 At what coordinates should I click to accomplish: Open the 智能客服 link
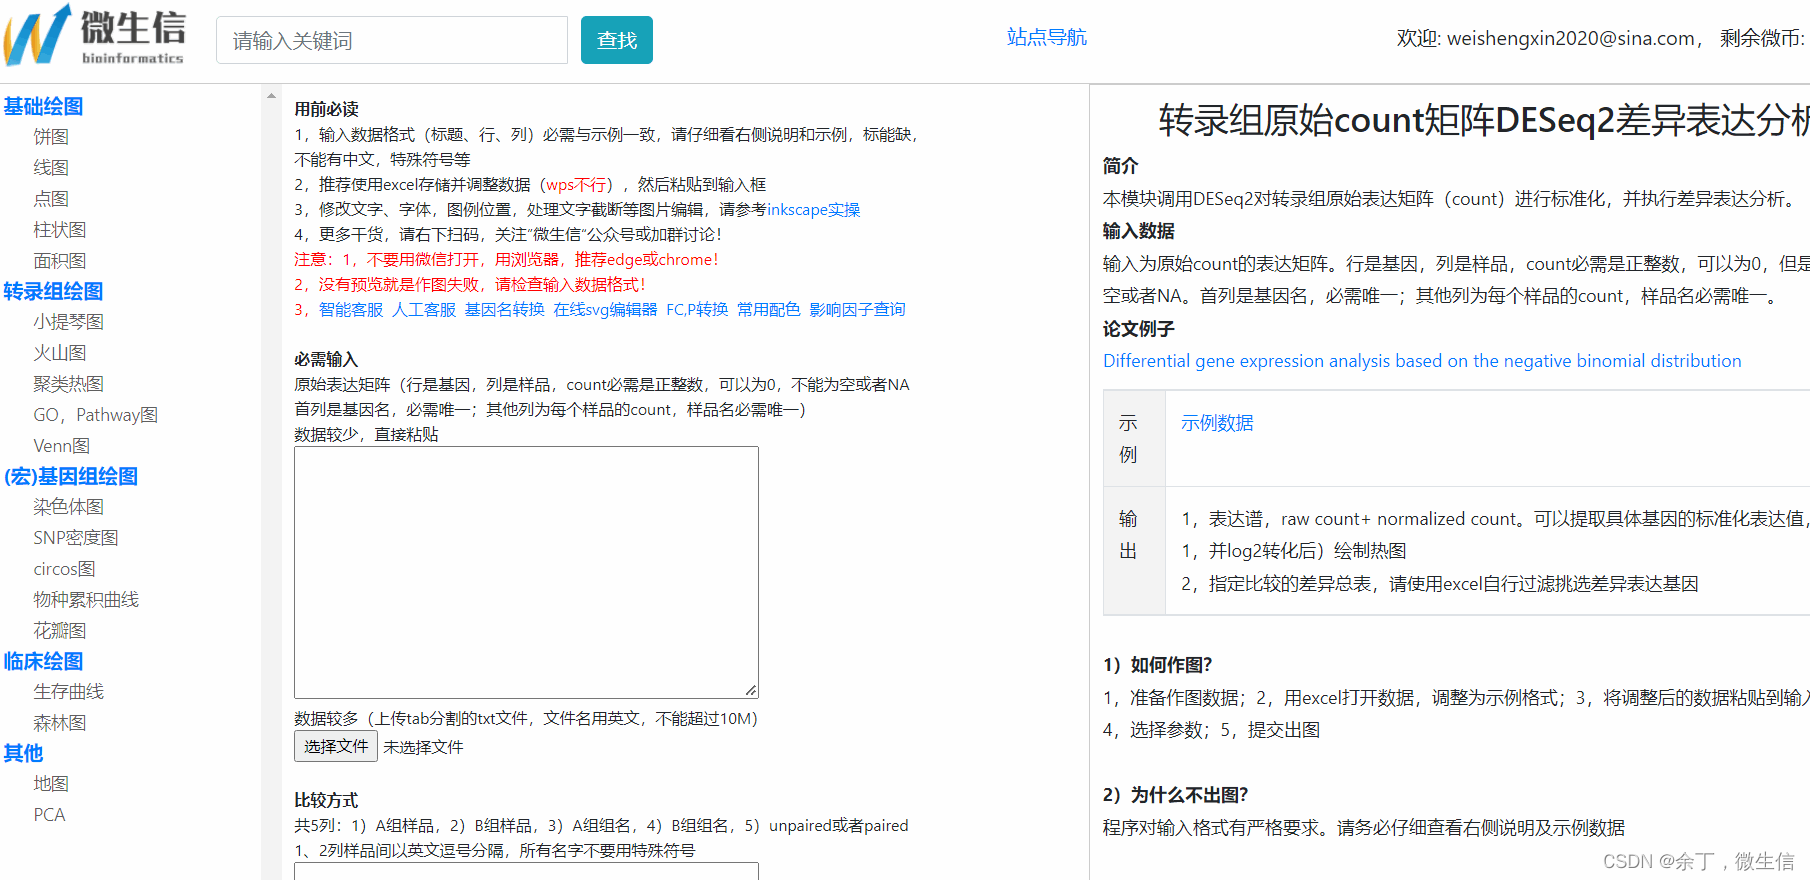[x=351, y=310]
